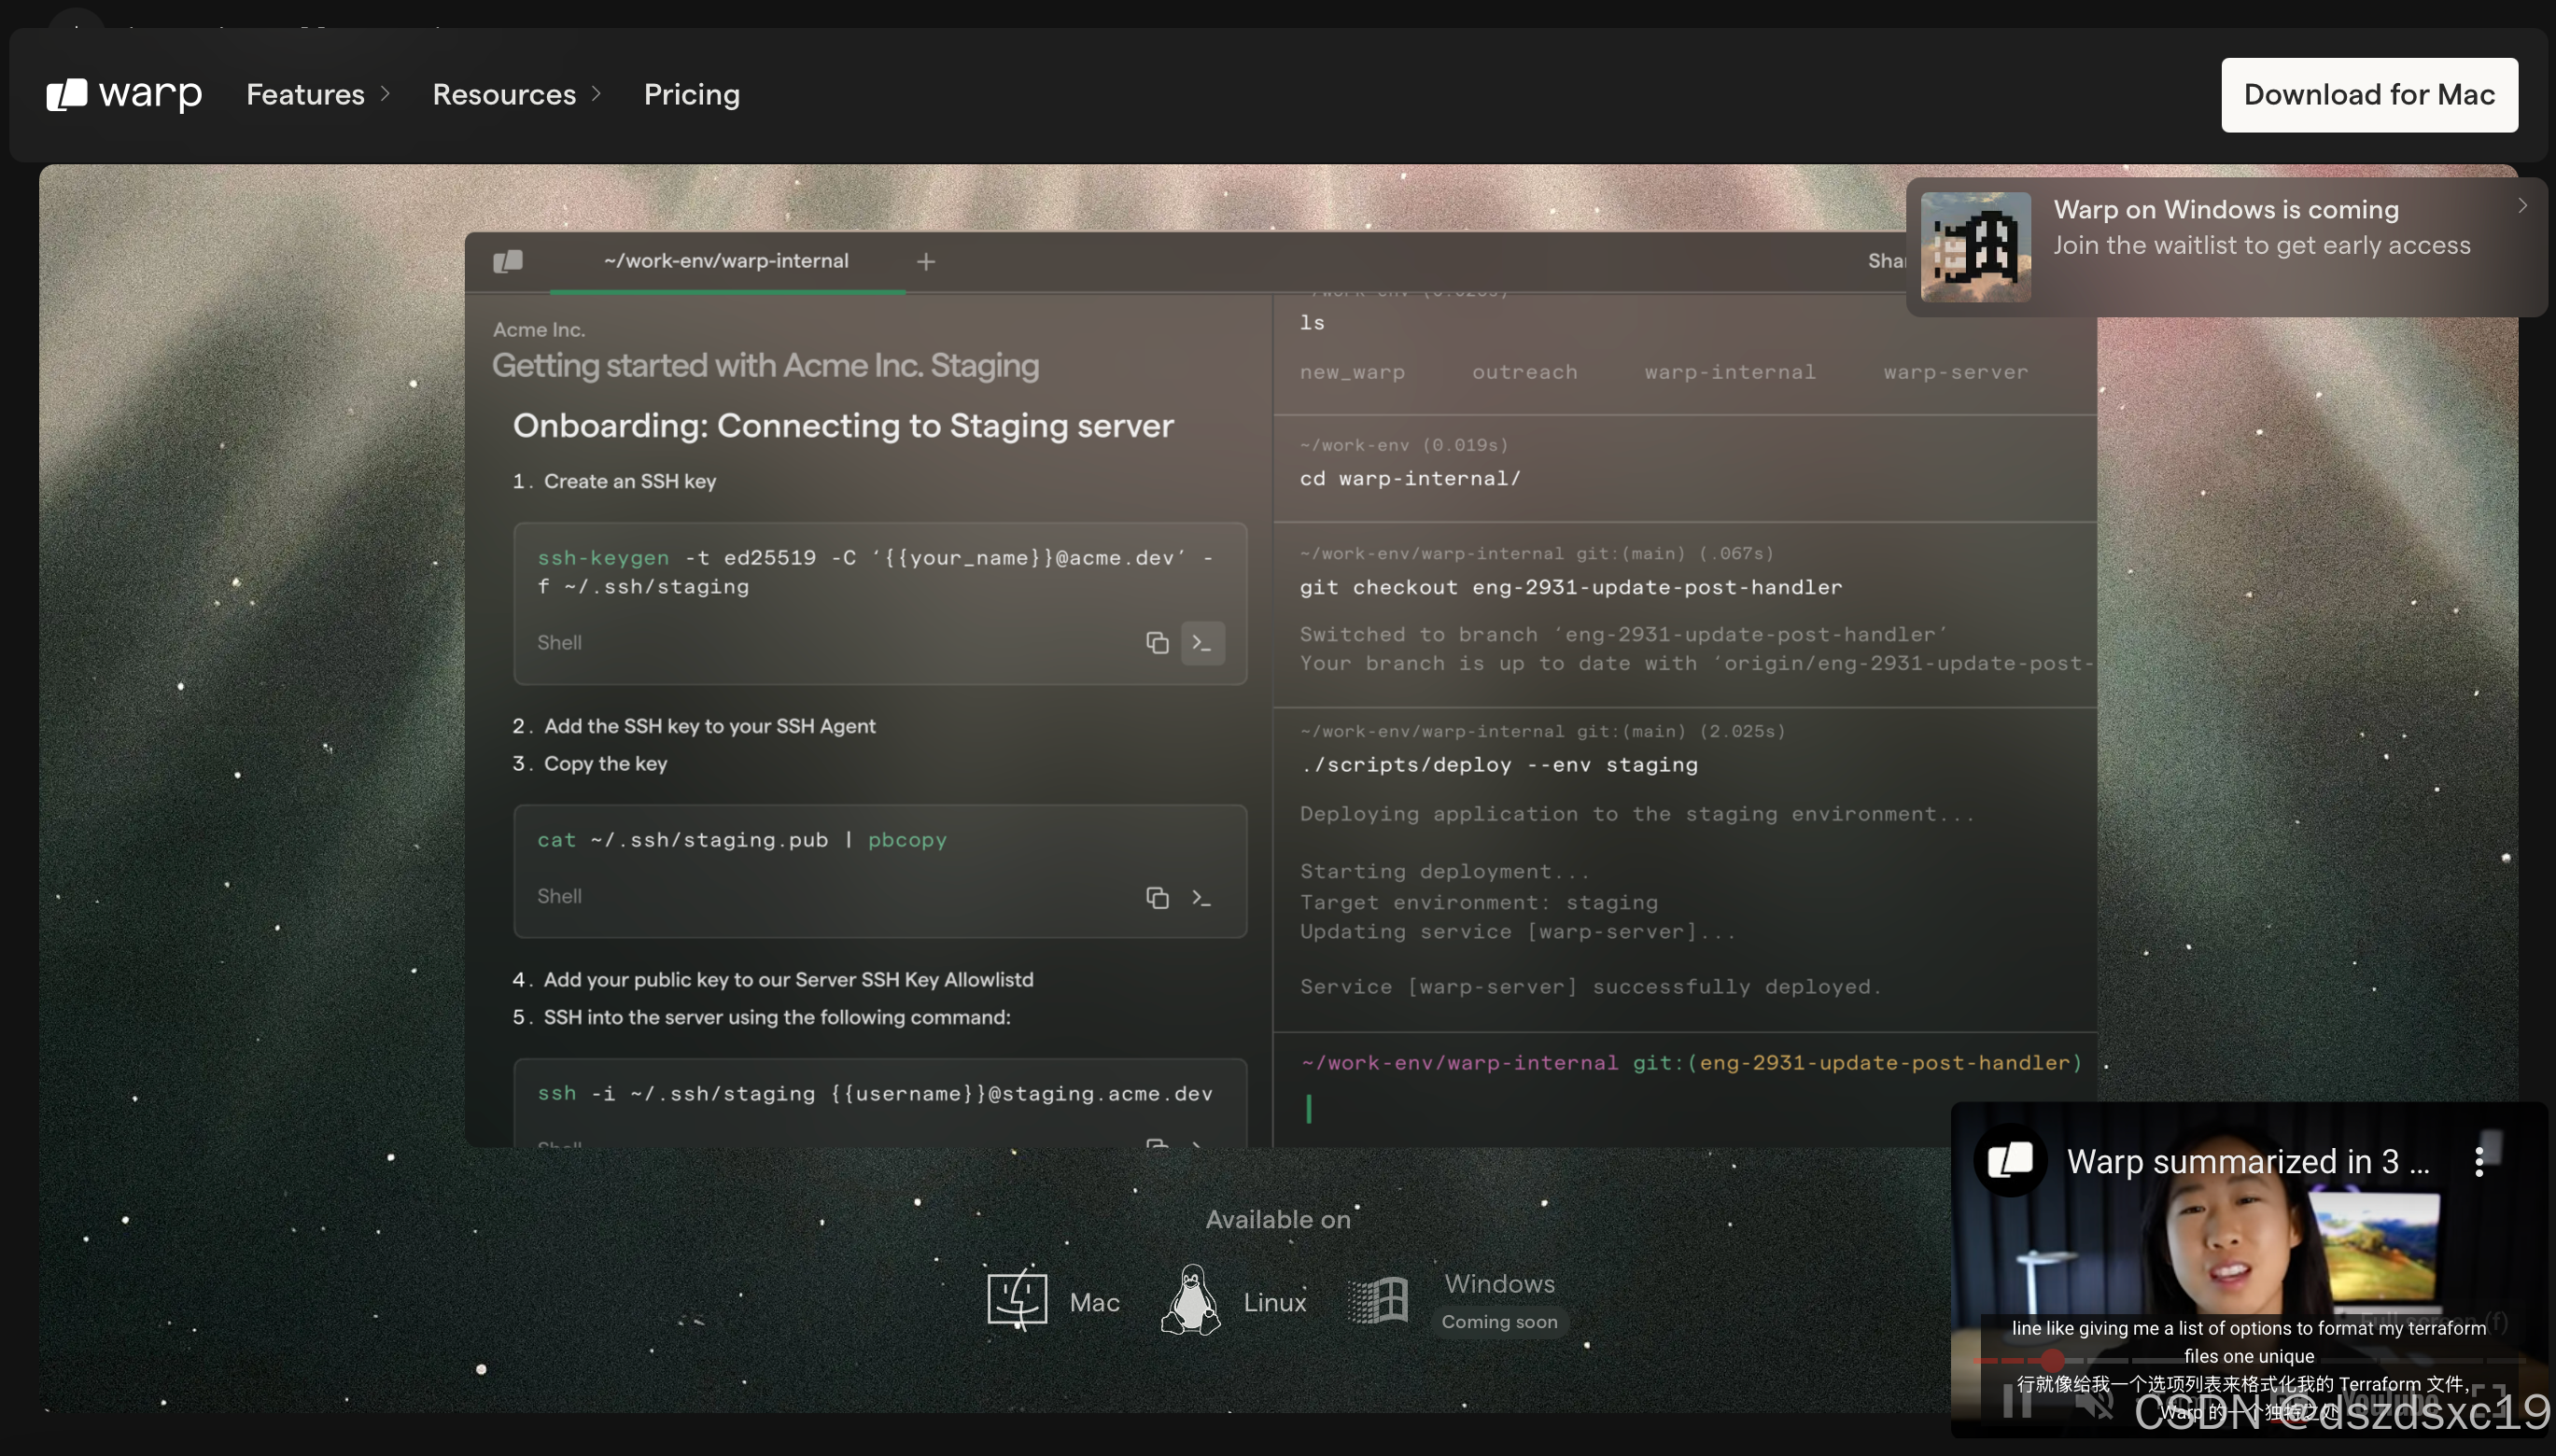The width and height of the screenshot is (2556, 1456).
Task: Add a new terminal tab
Action: [x=926, y=261]
